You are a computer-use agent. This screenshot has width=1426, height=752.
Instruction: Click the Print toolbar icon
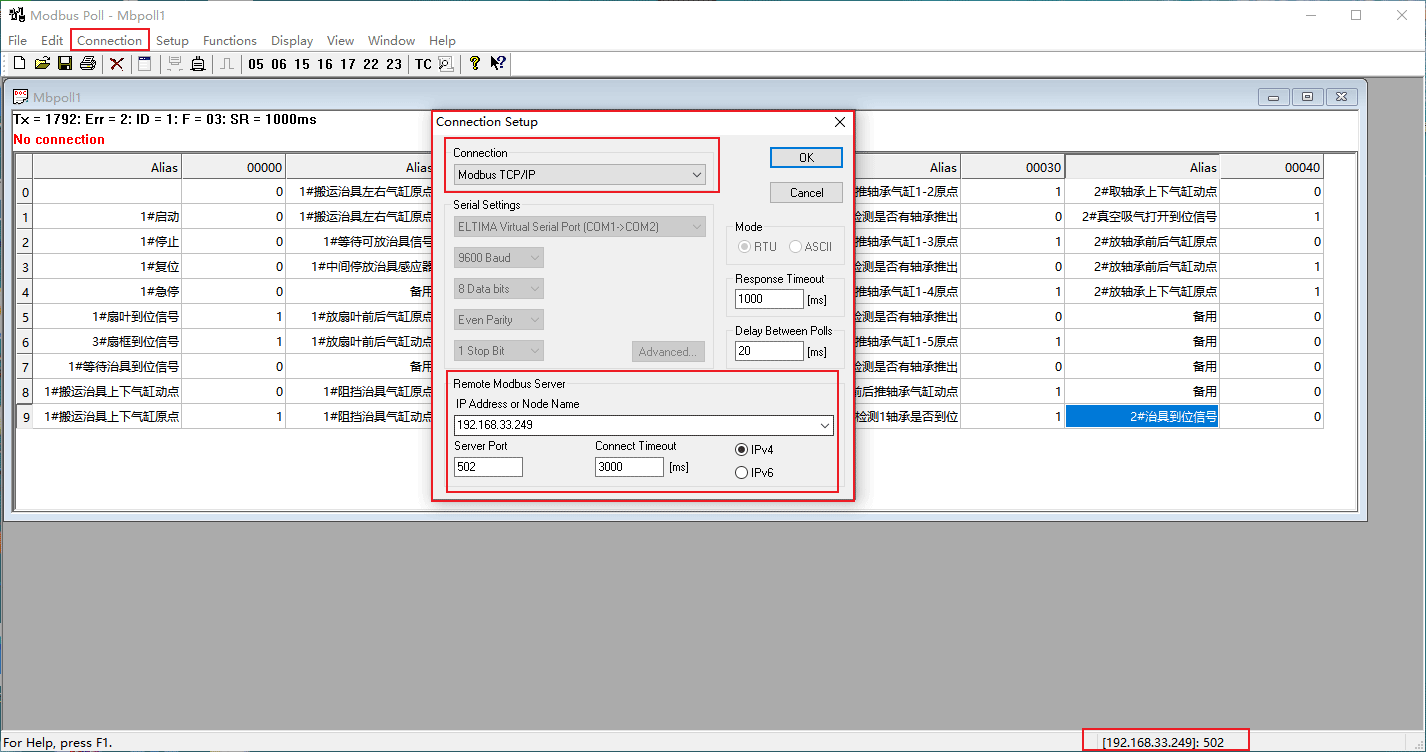(88, 64)
